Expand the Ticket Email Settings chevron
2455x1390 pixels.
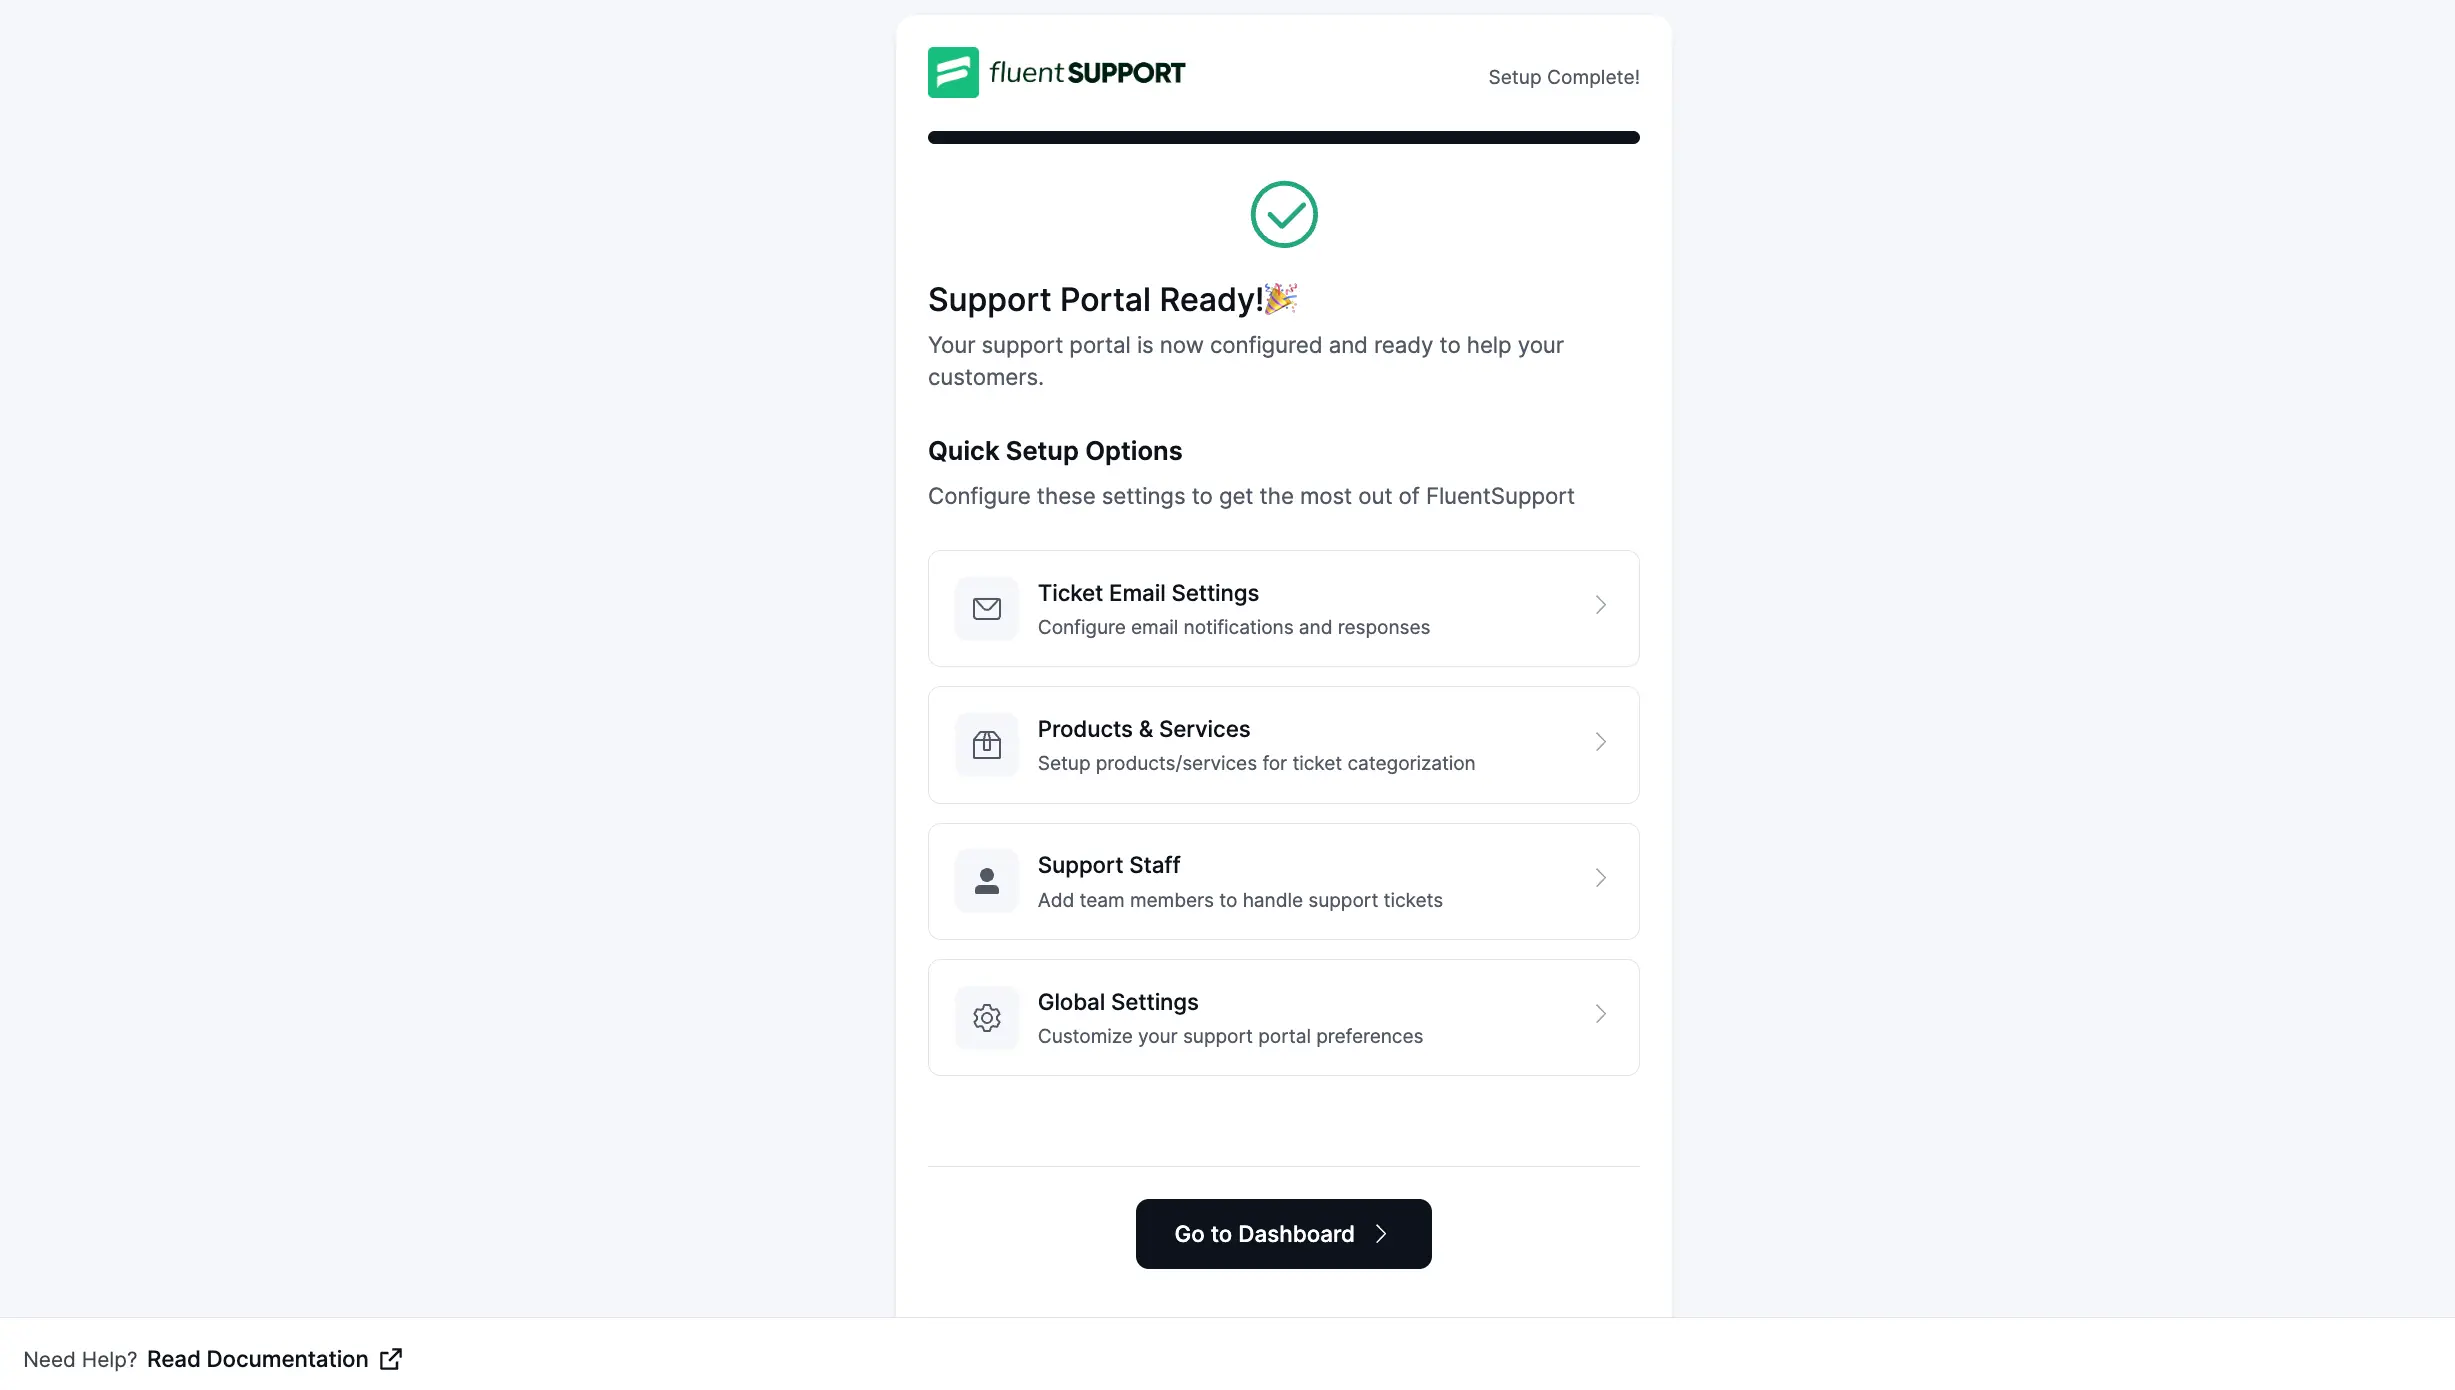click(x=1599, y=605)
